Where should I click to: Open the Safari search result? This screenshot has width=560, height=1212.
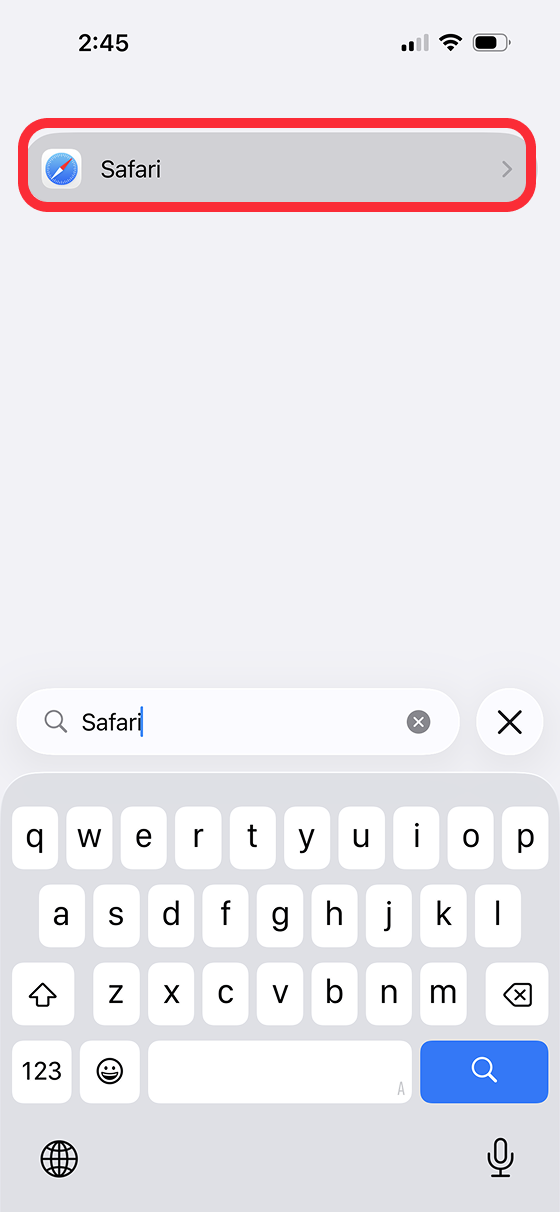[x=277, y=169]
